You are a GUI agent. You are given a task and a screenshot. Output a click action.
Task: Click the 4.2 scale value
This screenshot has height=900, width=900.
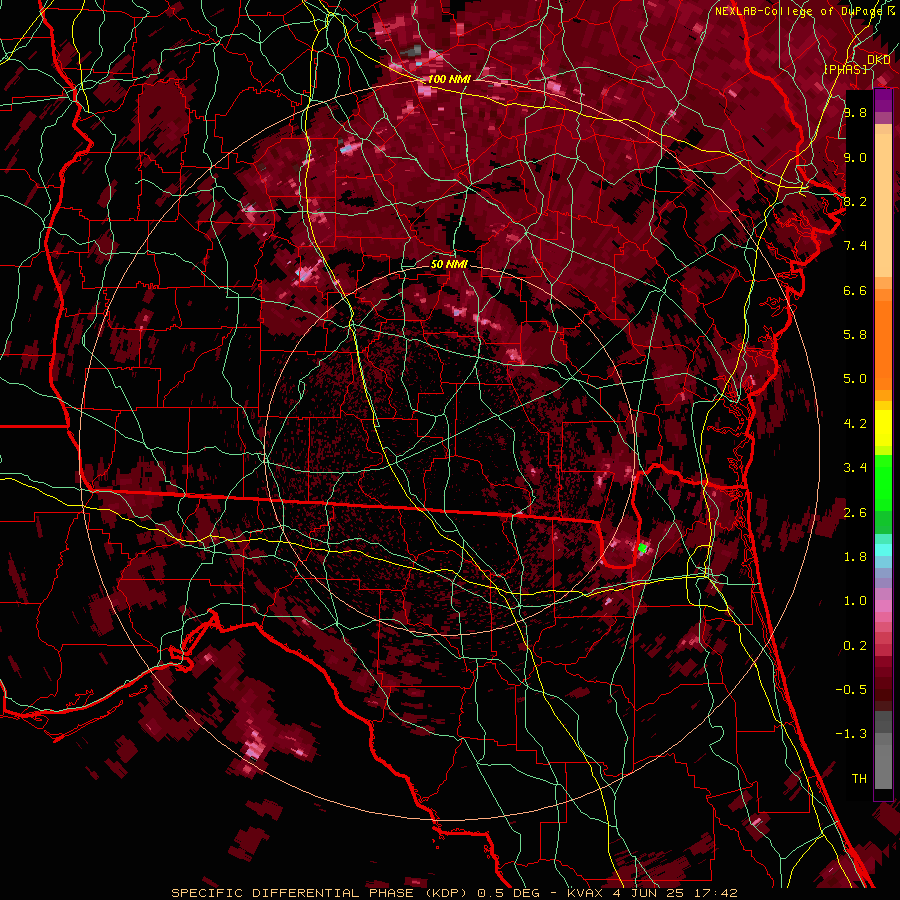[x=855, y=424]
